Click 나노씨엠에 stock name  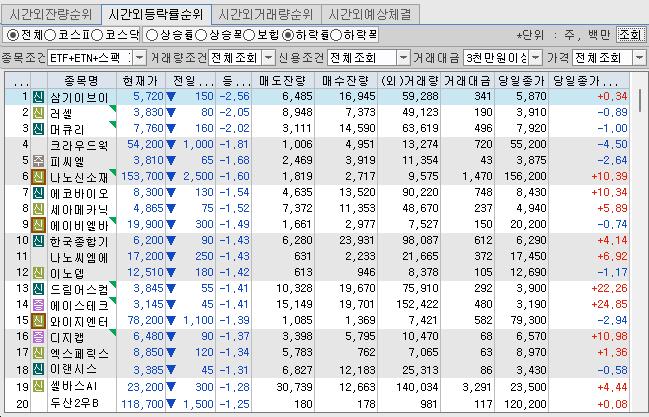pyautogui.click(x=79, y=257)
